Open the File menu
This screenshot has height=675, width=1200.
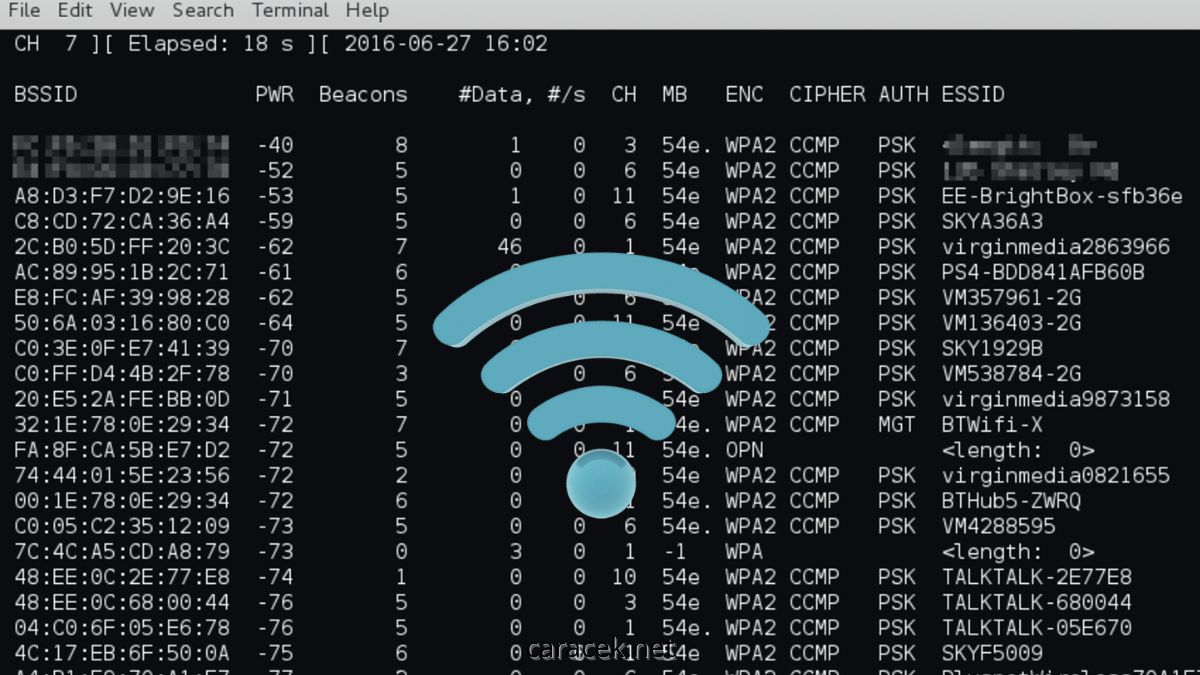pos(24,11)
